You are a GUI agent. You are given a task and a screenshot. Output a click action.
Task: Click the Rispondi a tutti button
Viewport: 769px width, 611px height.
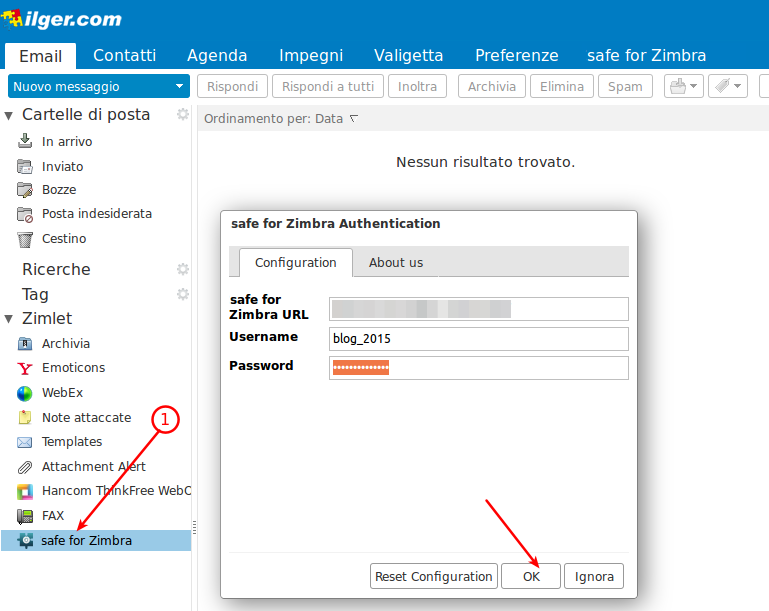[328, 86]
